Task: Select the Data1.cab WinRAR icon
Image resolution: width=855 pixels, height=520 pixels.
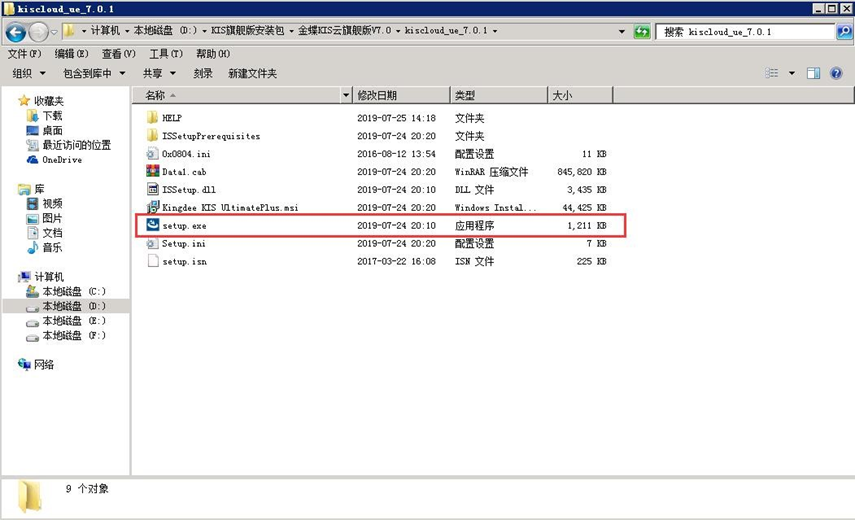Action: (x=152, y=171)
